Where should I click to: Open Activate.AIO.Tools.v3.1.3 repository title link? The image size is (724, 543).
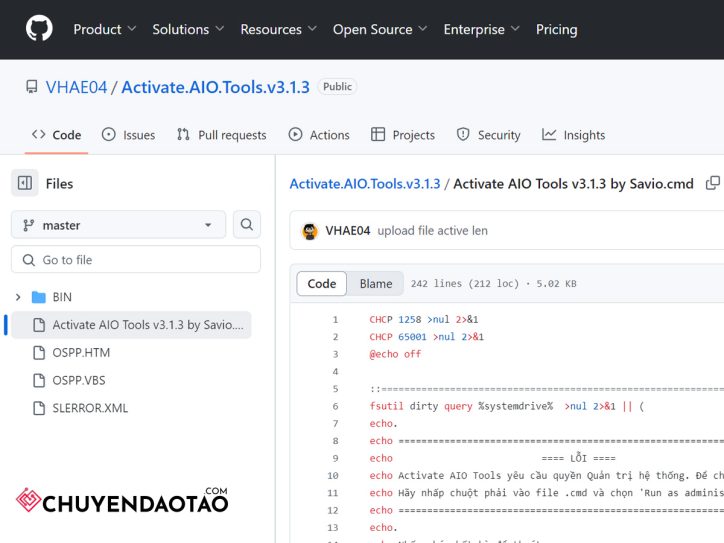click(x=215, y=87)
